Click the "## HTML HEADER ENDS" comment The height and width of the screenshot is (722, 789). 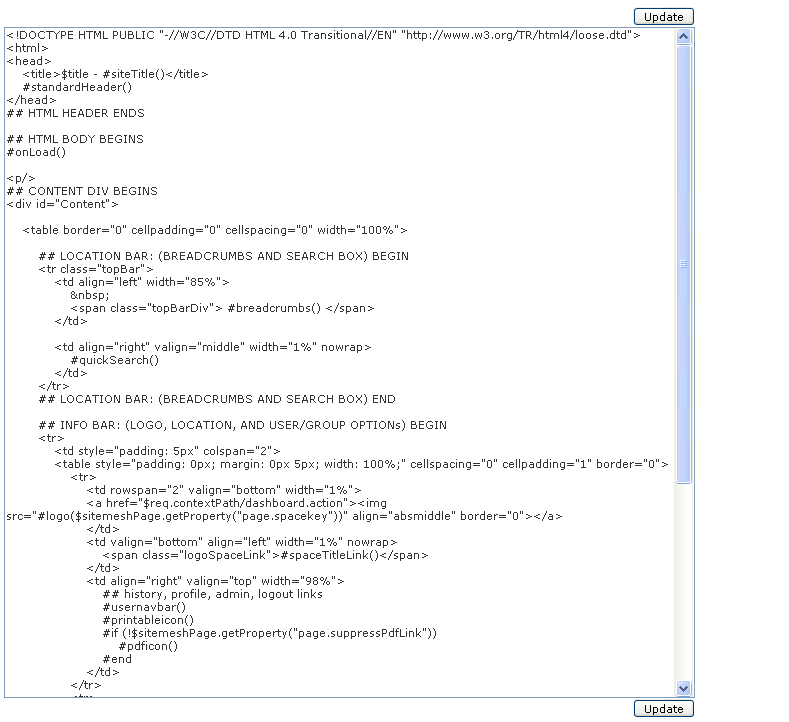75,113
